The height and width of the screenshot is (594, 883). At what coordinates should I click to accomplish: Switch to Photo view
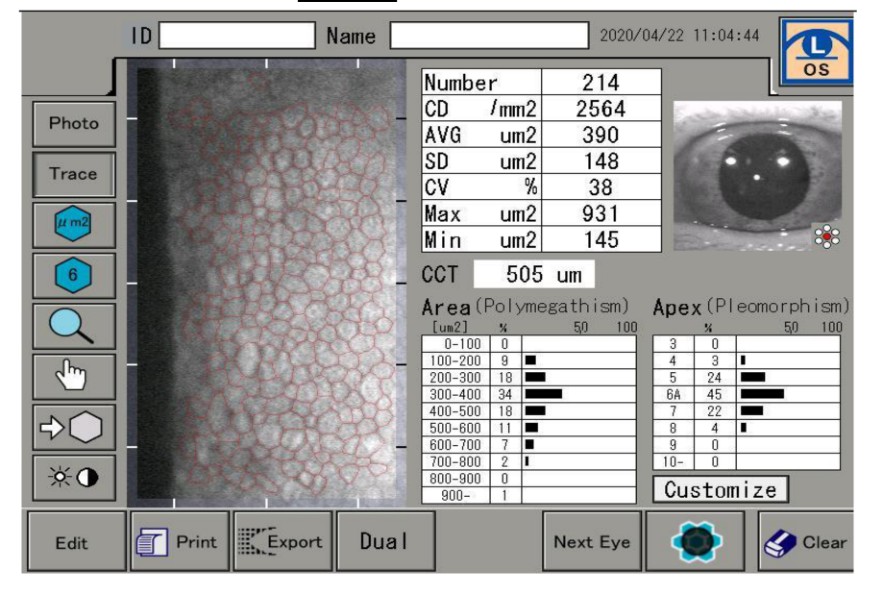click(x=74, y=123)
